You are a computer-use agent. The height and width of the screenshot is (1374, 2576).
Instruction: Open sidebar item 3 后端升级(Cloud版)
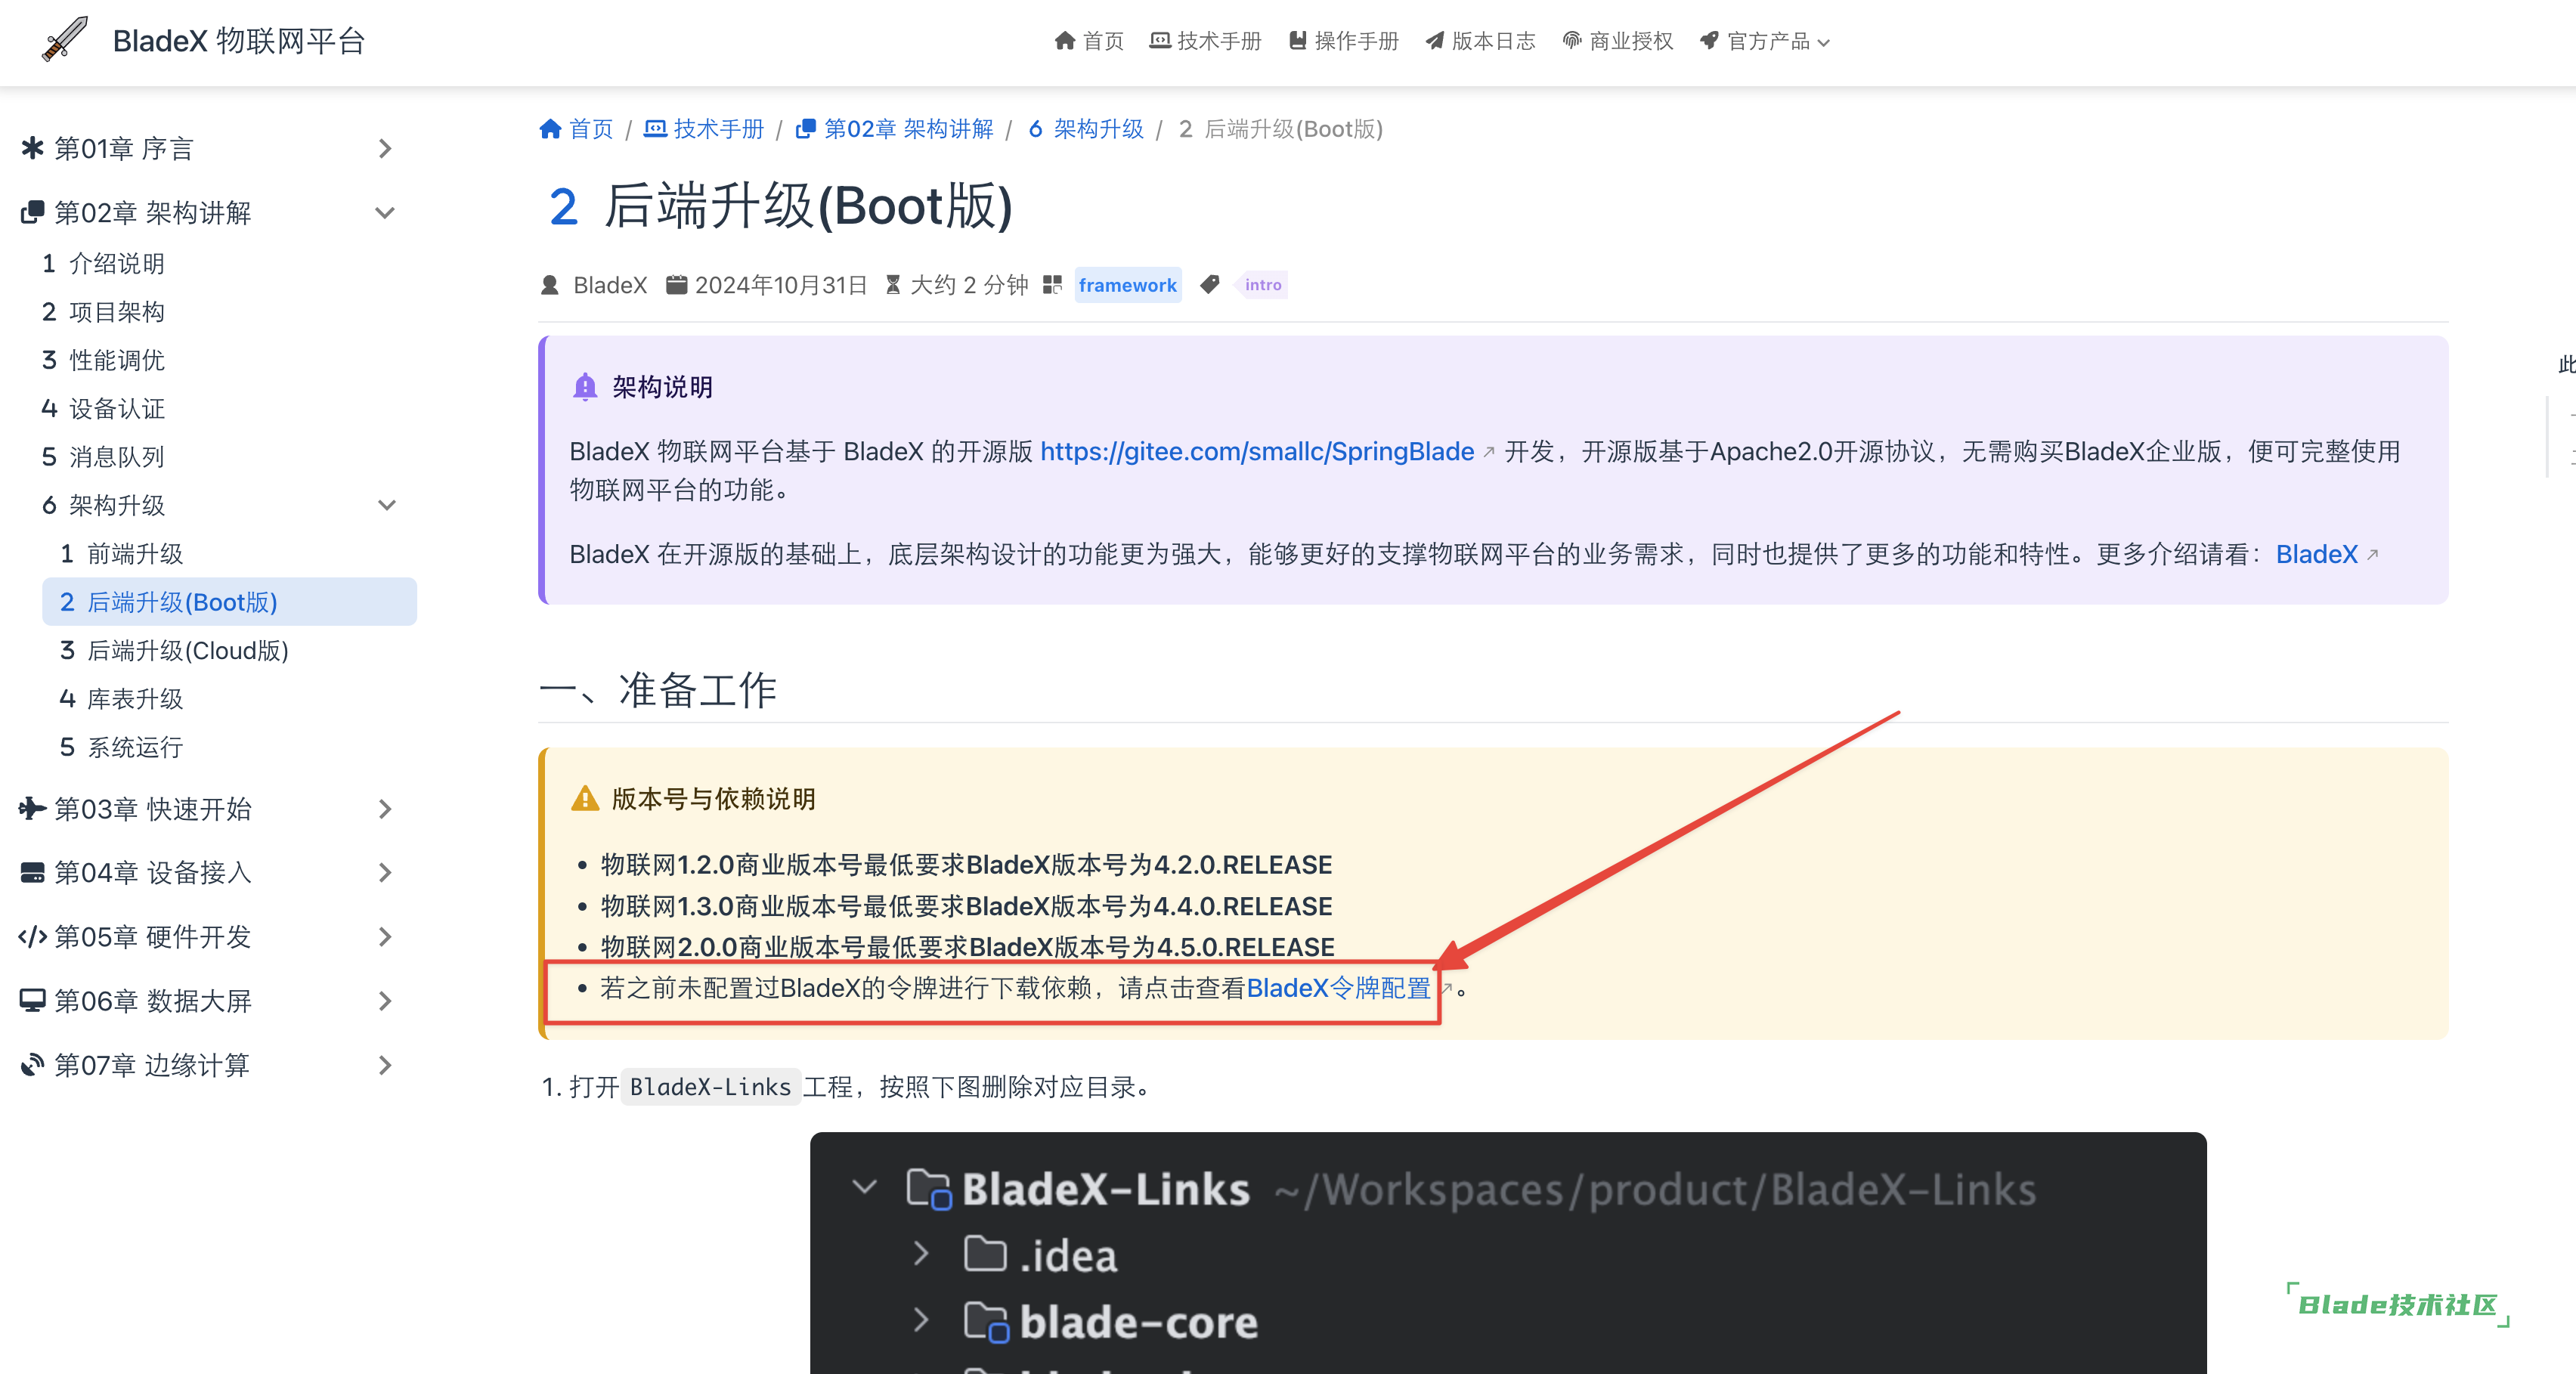174,650
